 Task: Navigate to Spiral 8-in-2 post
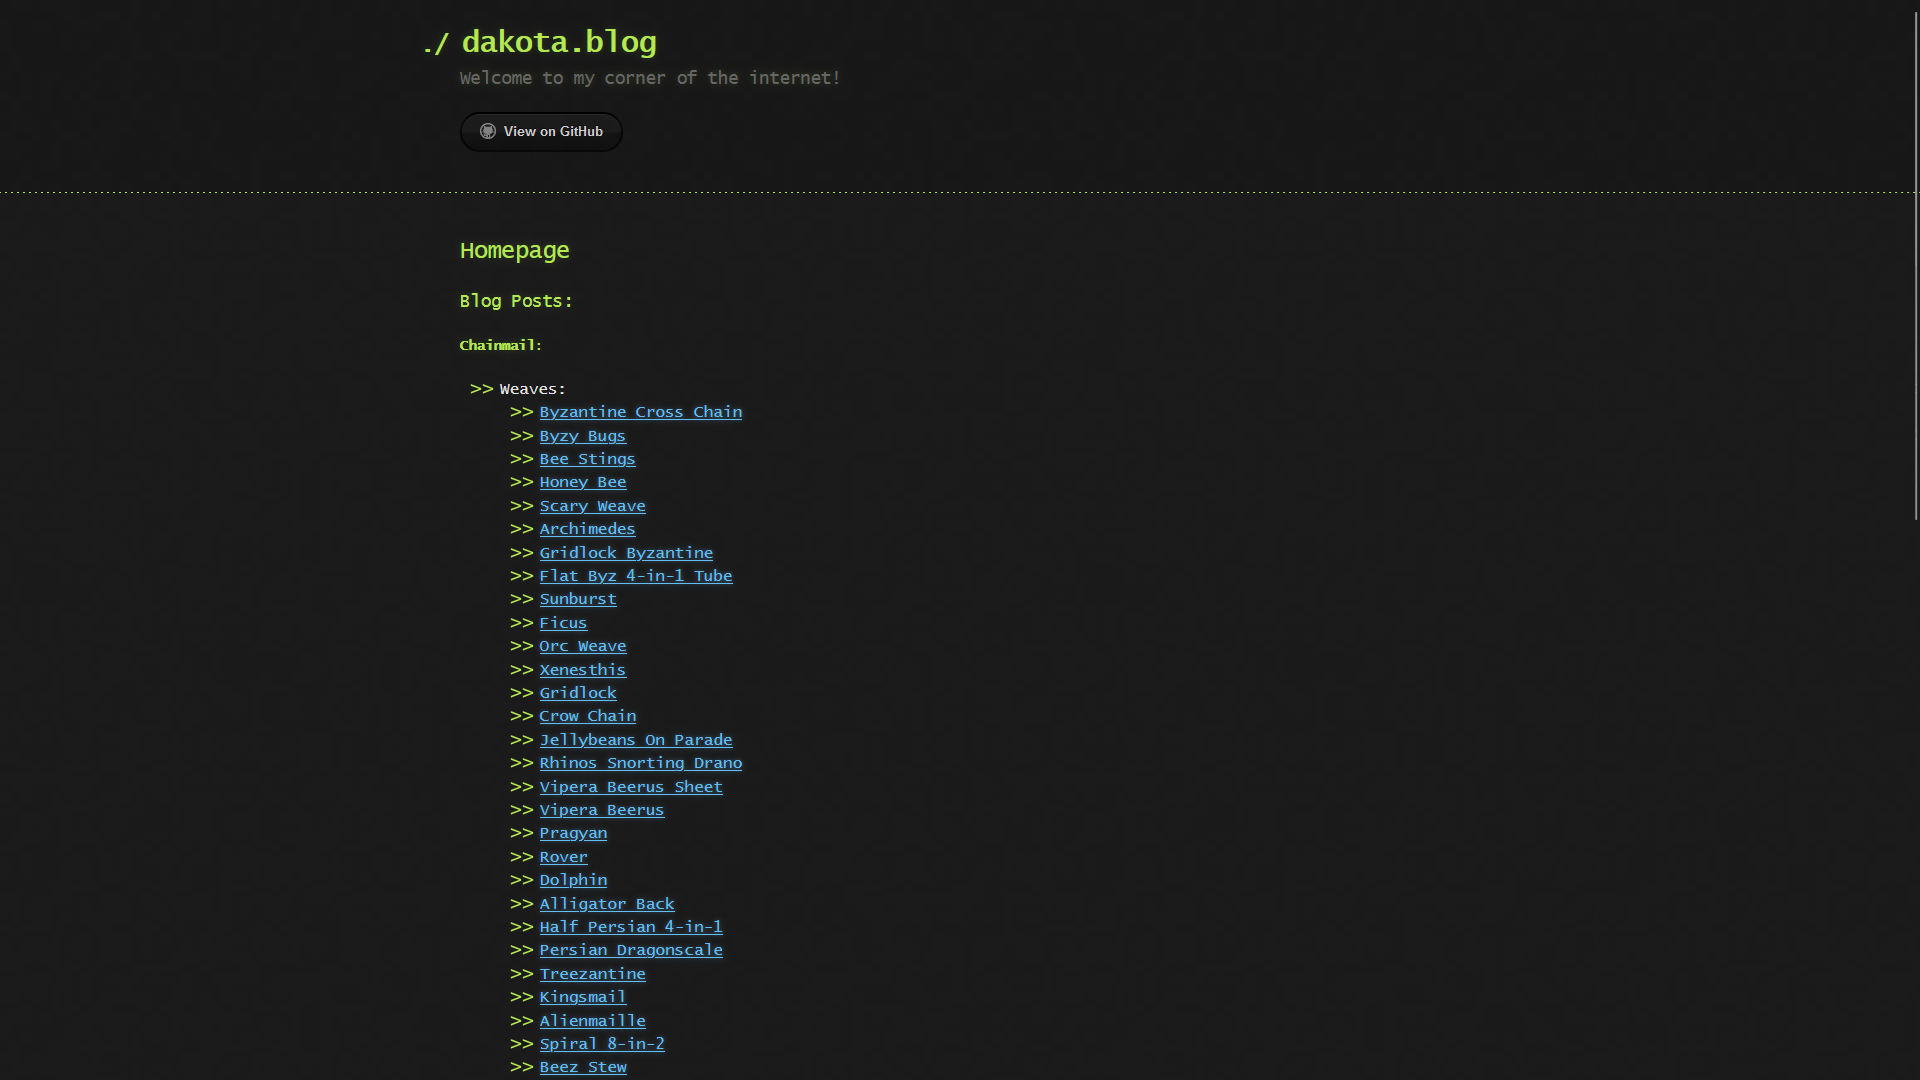pyautogui.click(x=601, y=1043)
